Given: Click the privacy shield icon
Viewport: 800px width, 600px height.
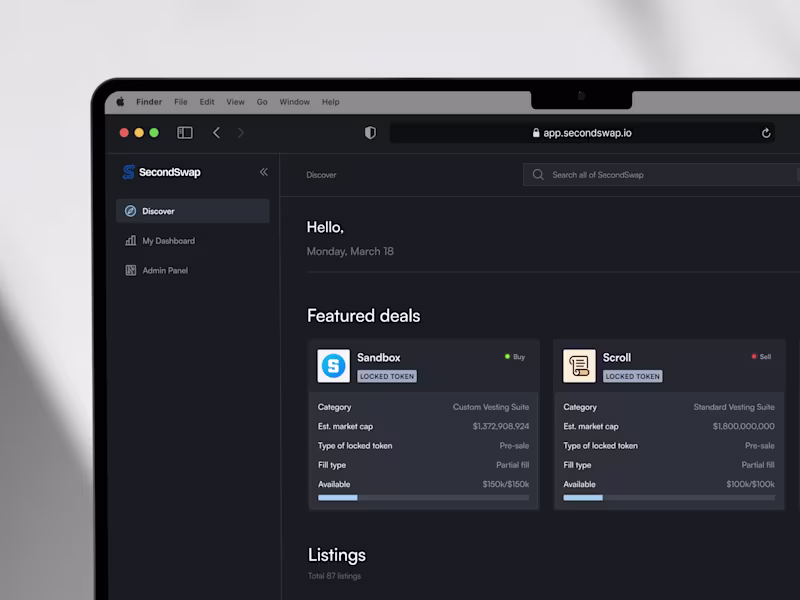Looking at the screenshot, I should point(370,133).
